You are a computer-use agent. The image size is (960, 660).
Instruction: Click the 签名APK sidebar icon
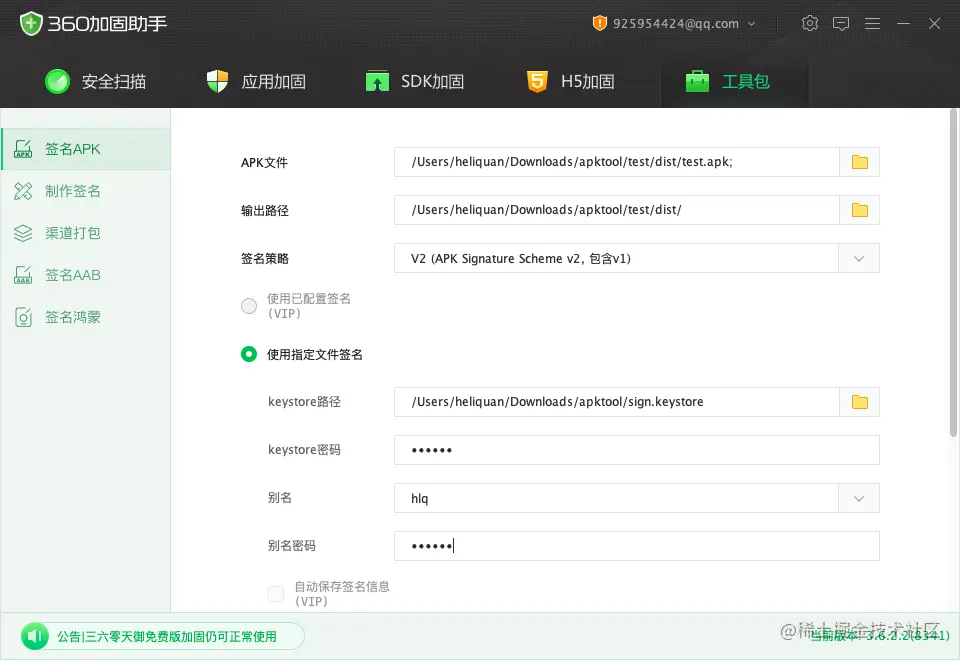click(23, 149)
